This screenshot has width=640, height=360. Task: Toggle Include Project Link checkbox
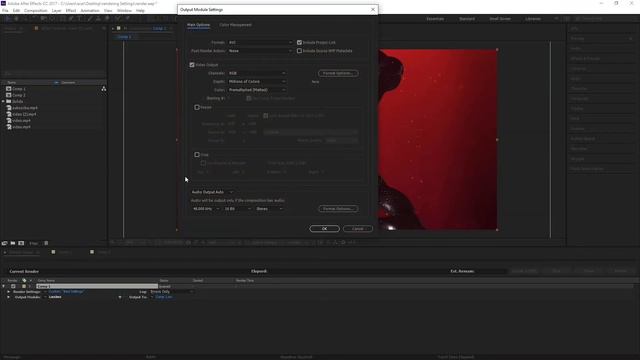[299, 42]
